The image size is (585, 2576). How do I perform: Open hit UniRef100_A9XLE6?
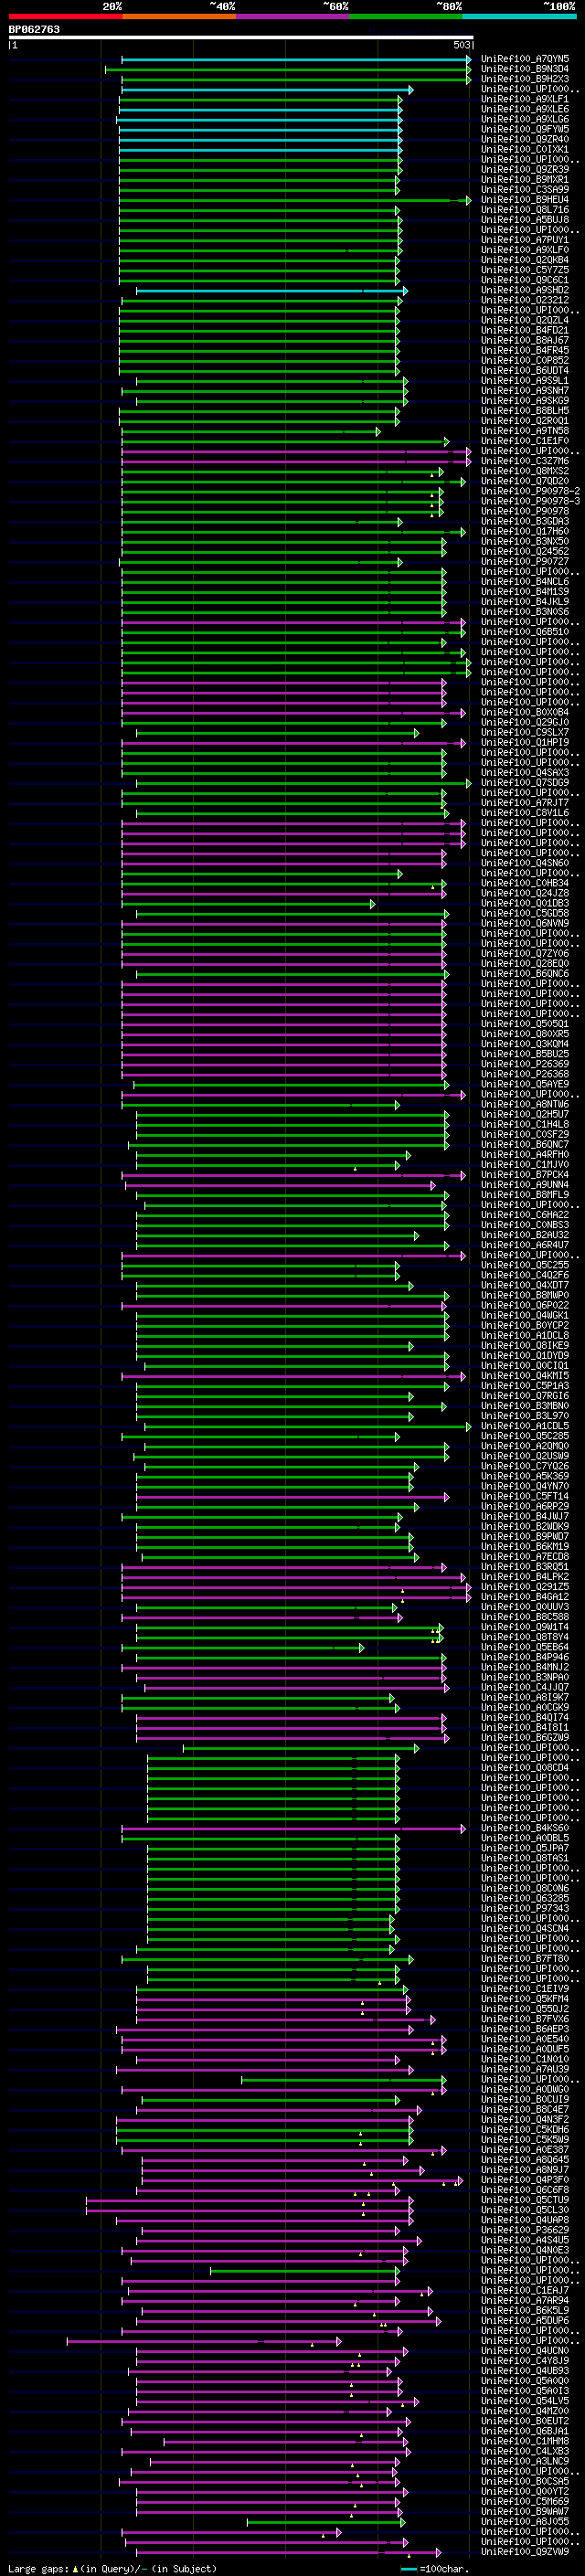(525, 109)
